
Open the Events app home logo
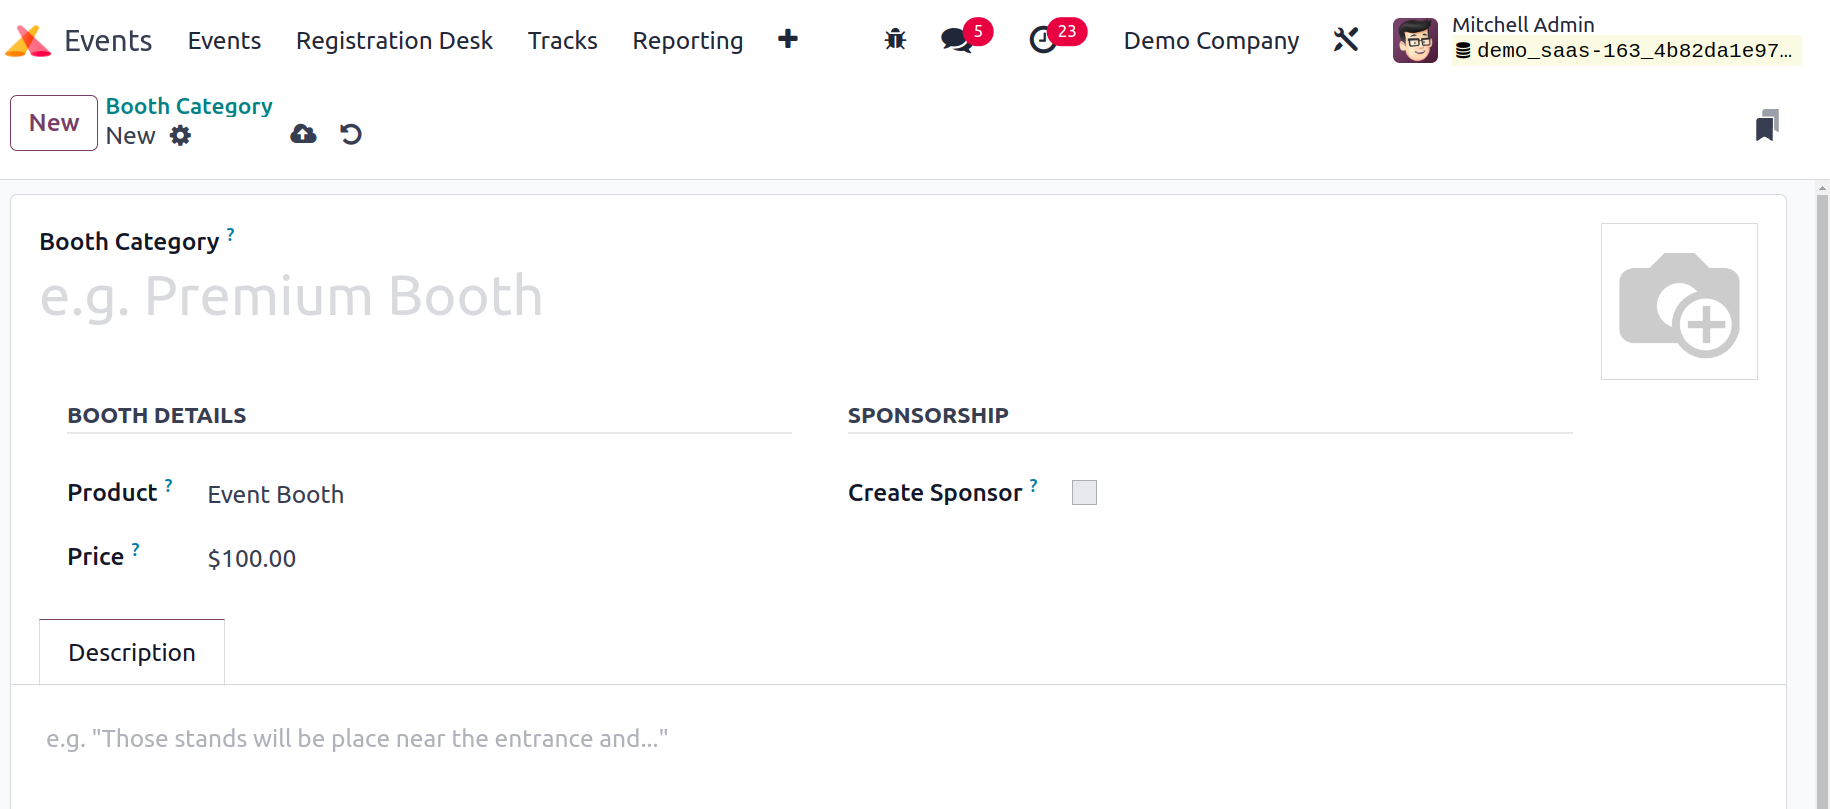(28, 40)
